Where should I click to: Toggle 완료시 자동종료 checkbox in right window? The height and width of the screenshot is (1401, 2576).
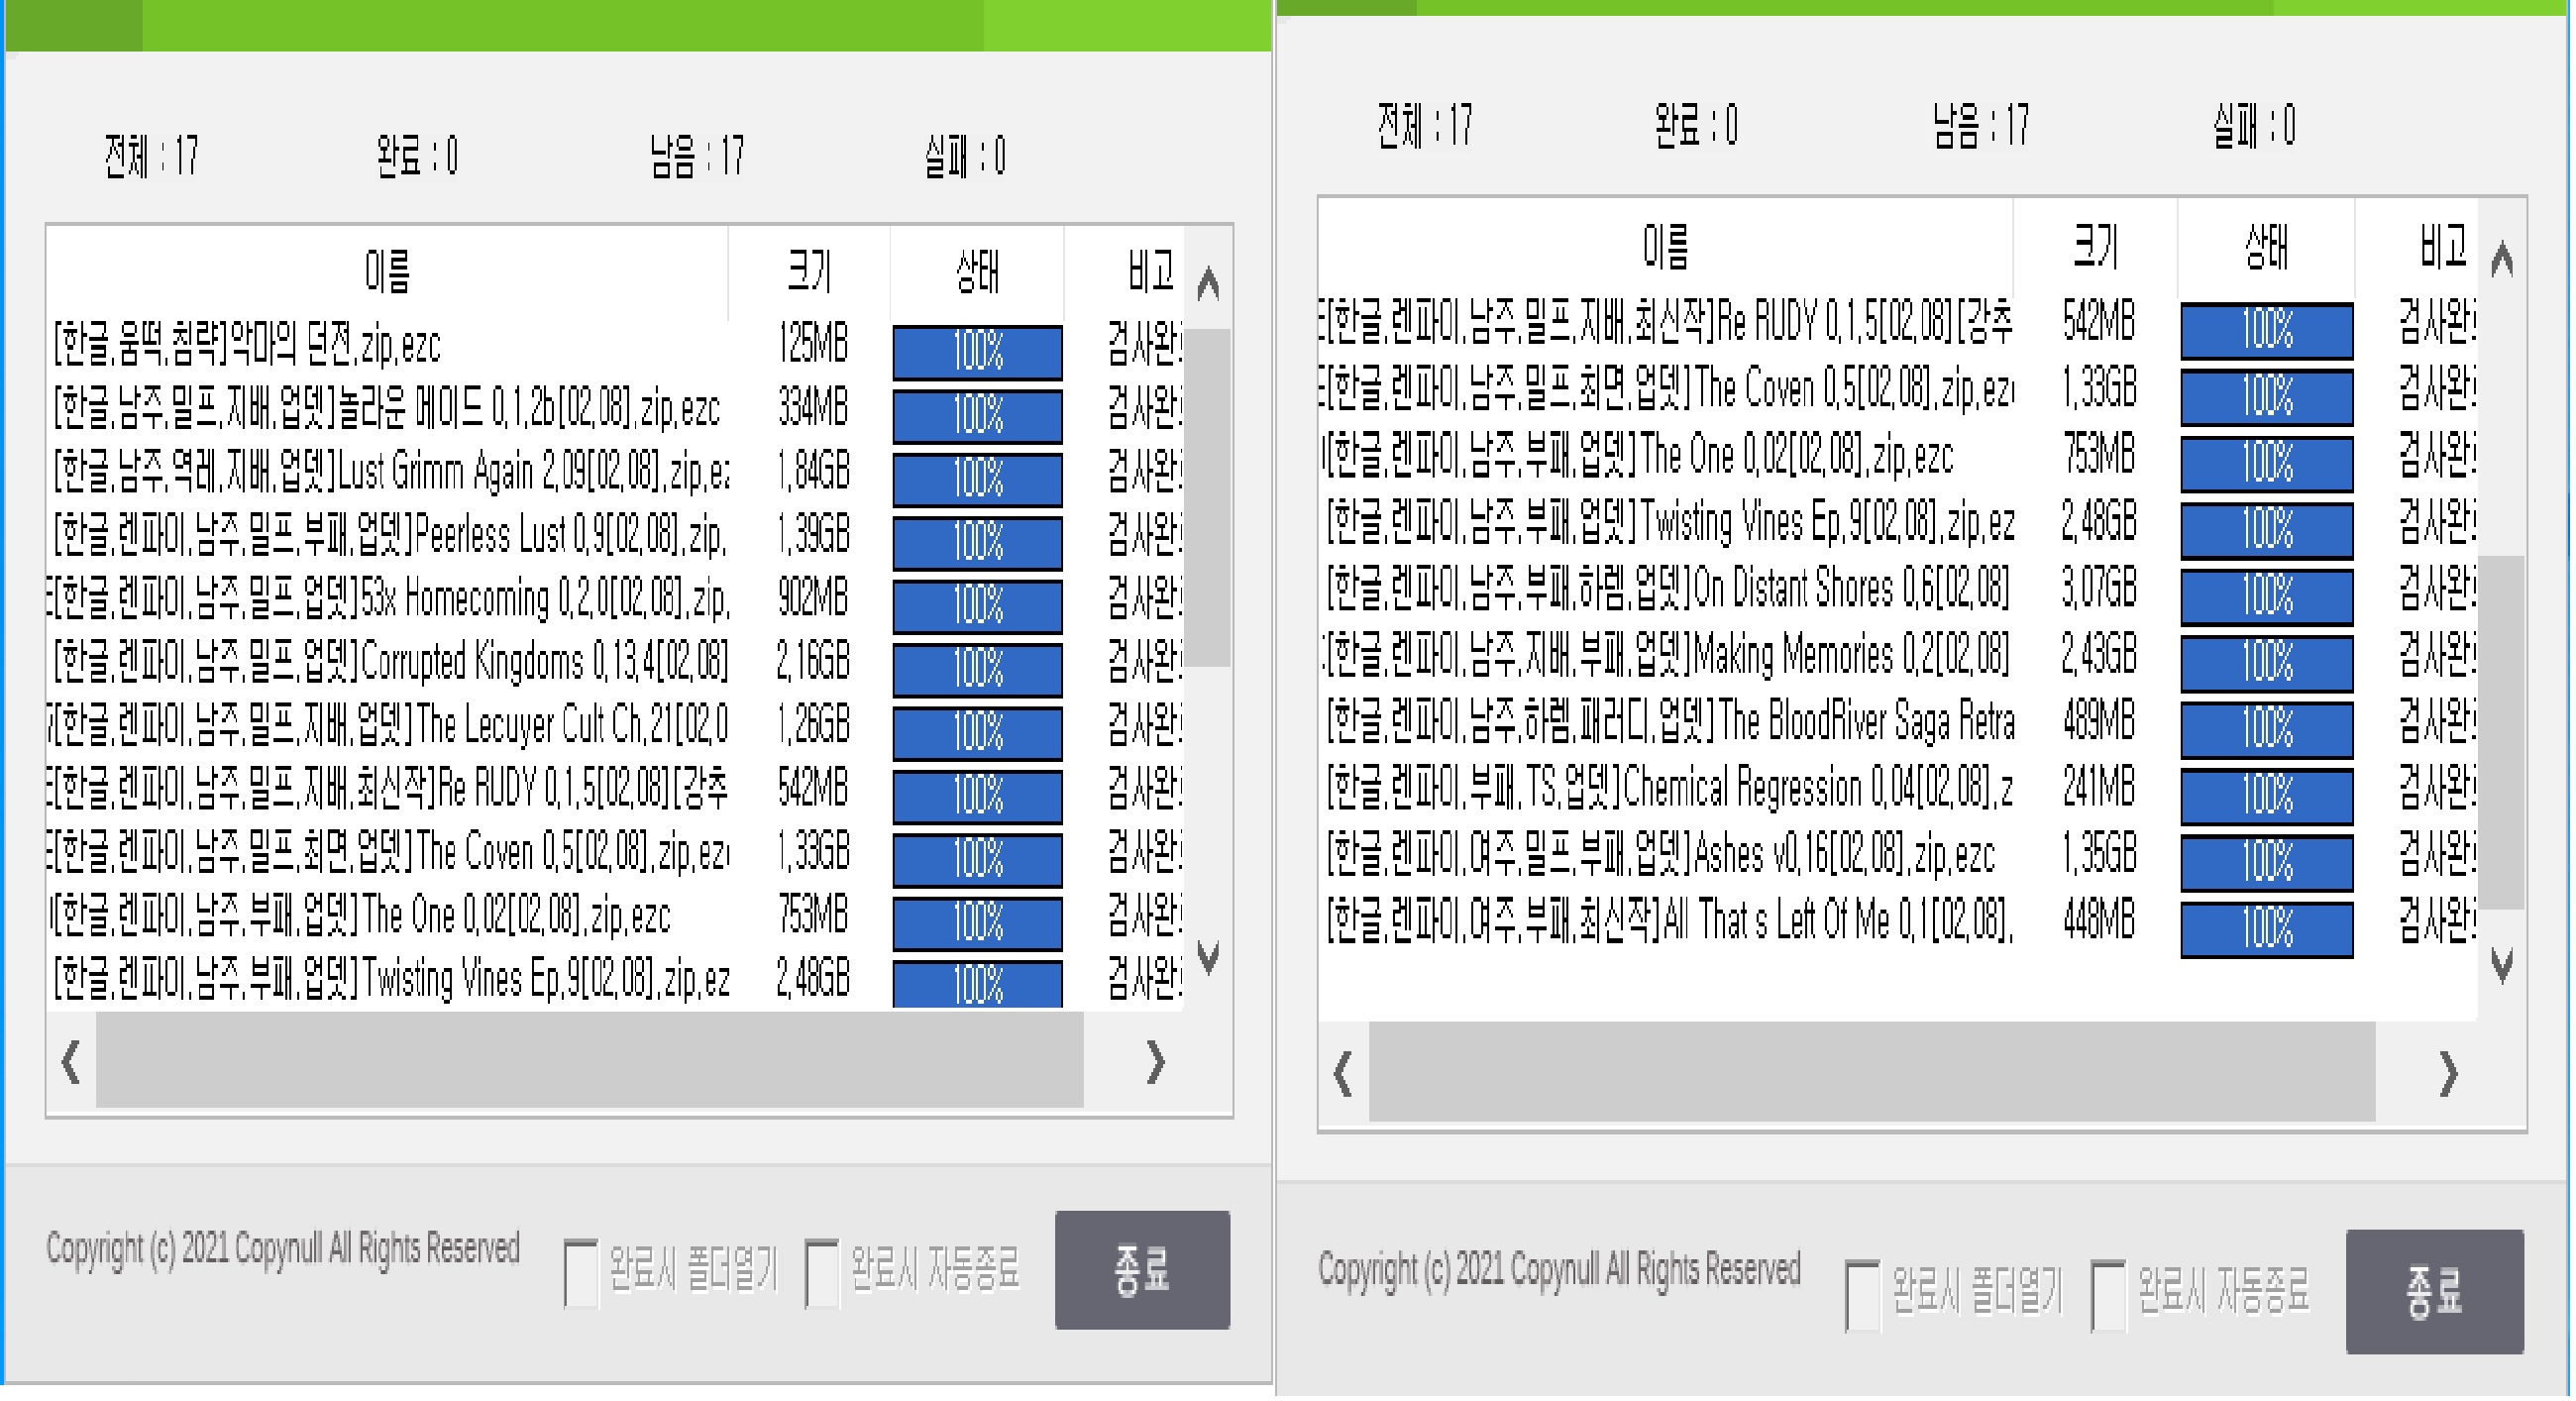click(x=2108, y=1295)
